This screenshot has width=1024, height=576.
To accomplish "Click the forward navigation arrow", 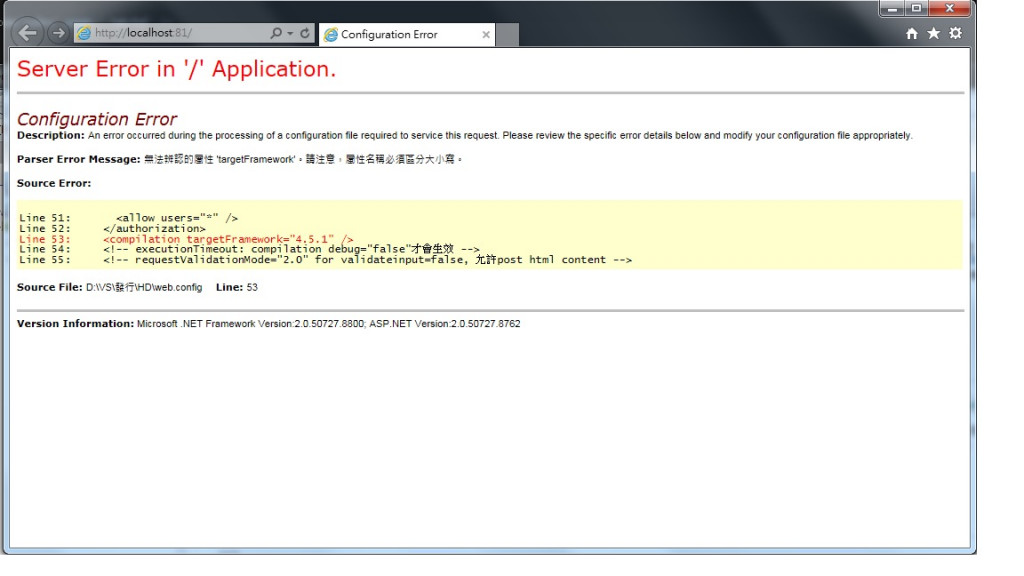I will pyautogui.click(x=58, y=33).
